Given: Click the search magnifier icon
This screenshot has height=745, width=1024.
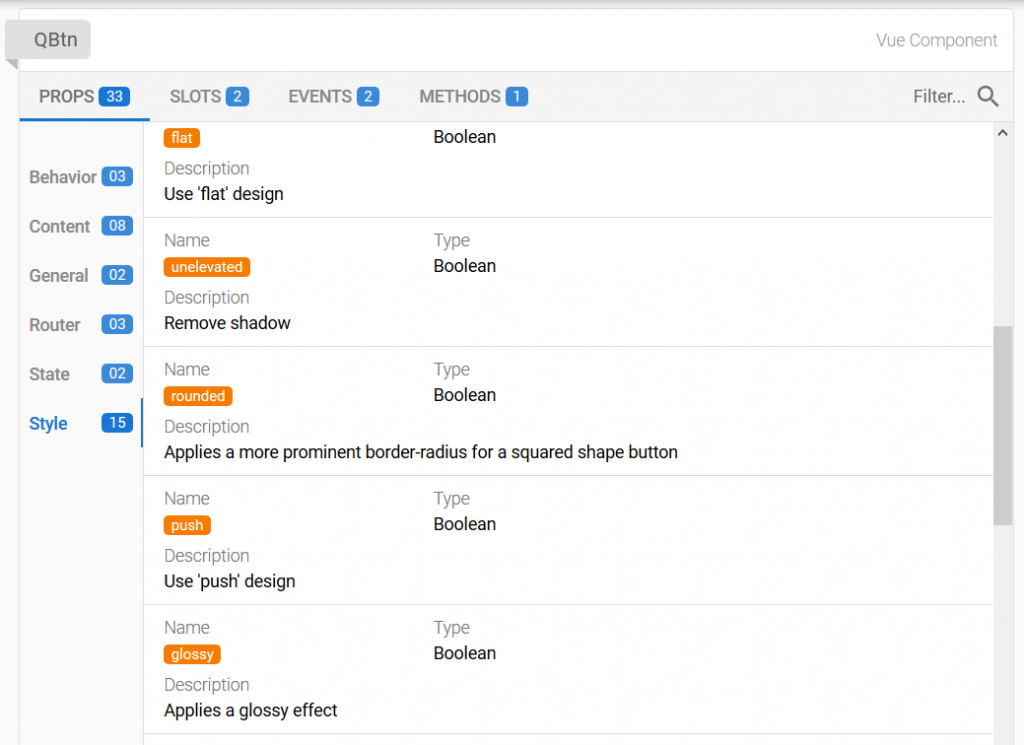Looking at the screenshot, I should (x=988, y=97).
